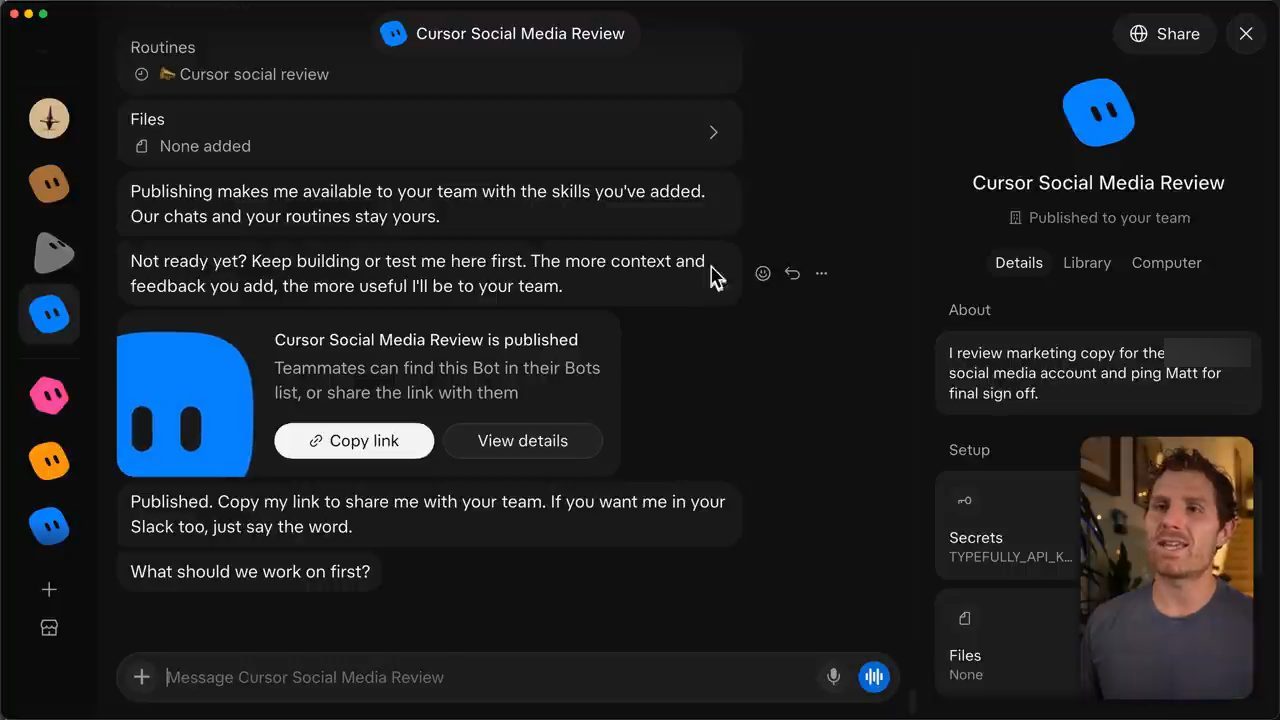The height and width of the screenshot is (720, 1280).
Task: Start dictation with the microphone icon
Action: click(x=833, y=677)
